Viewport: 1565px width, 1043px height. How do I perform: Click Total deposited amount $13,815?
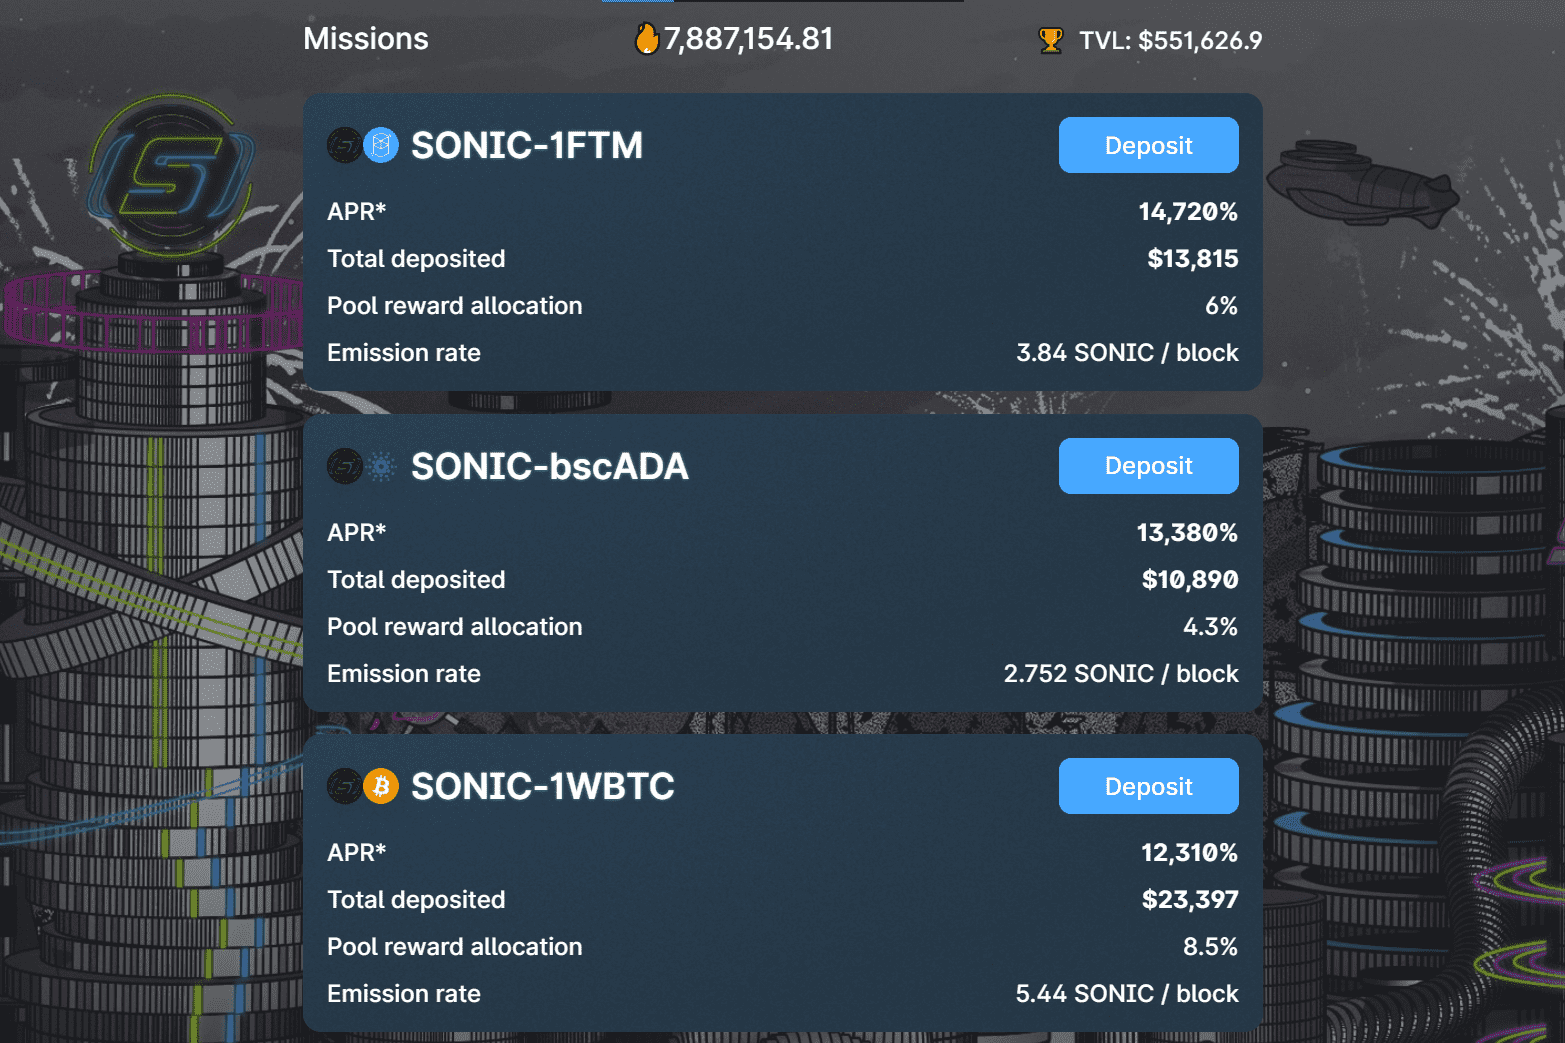click(1192, 258)
